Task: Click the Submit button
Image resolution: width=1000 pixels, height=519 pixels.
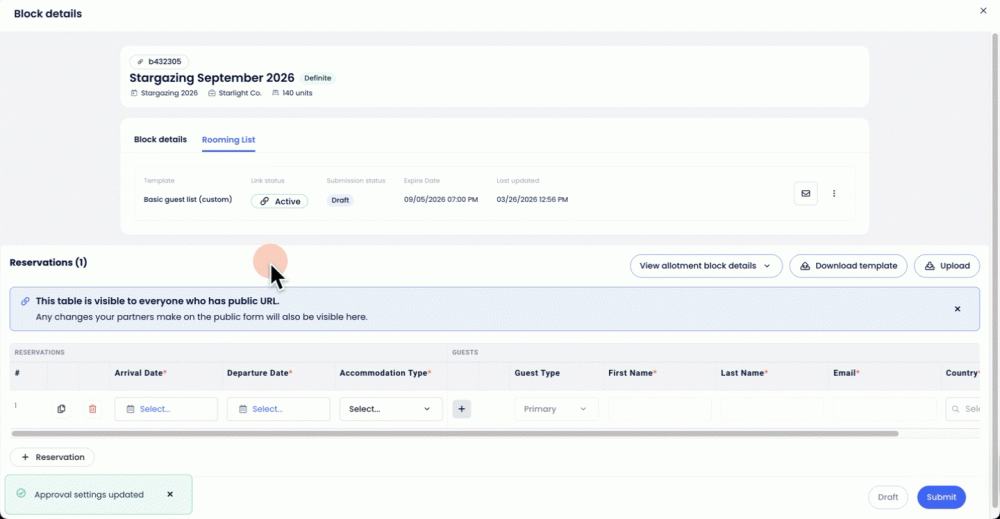Action: tap(941, 497)
